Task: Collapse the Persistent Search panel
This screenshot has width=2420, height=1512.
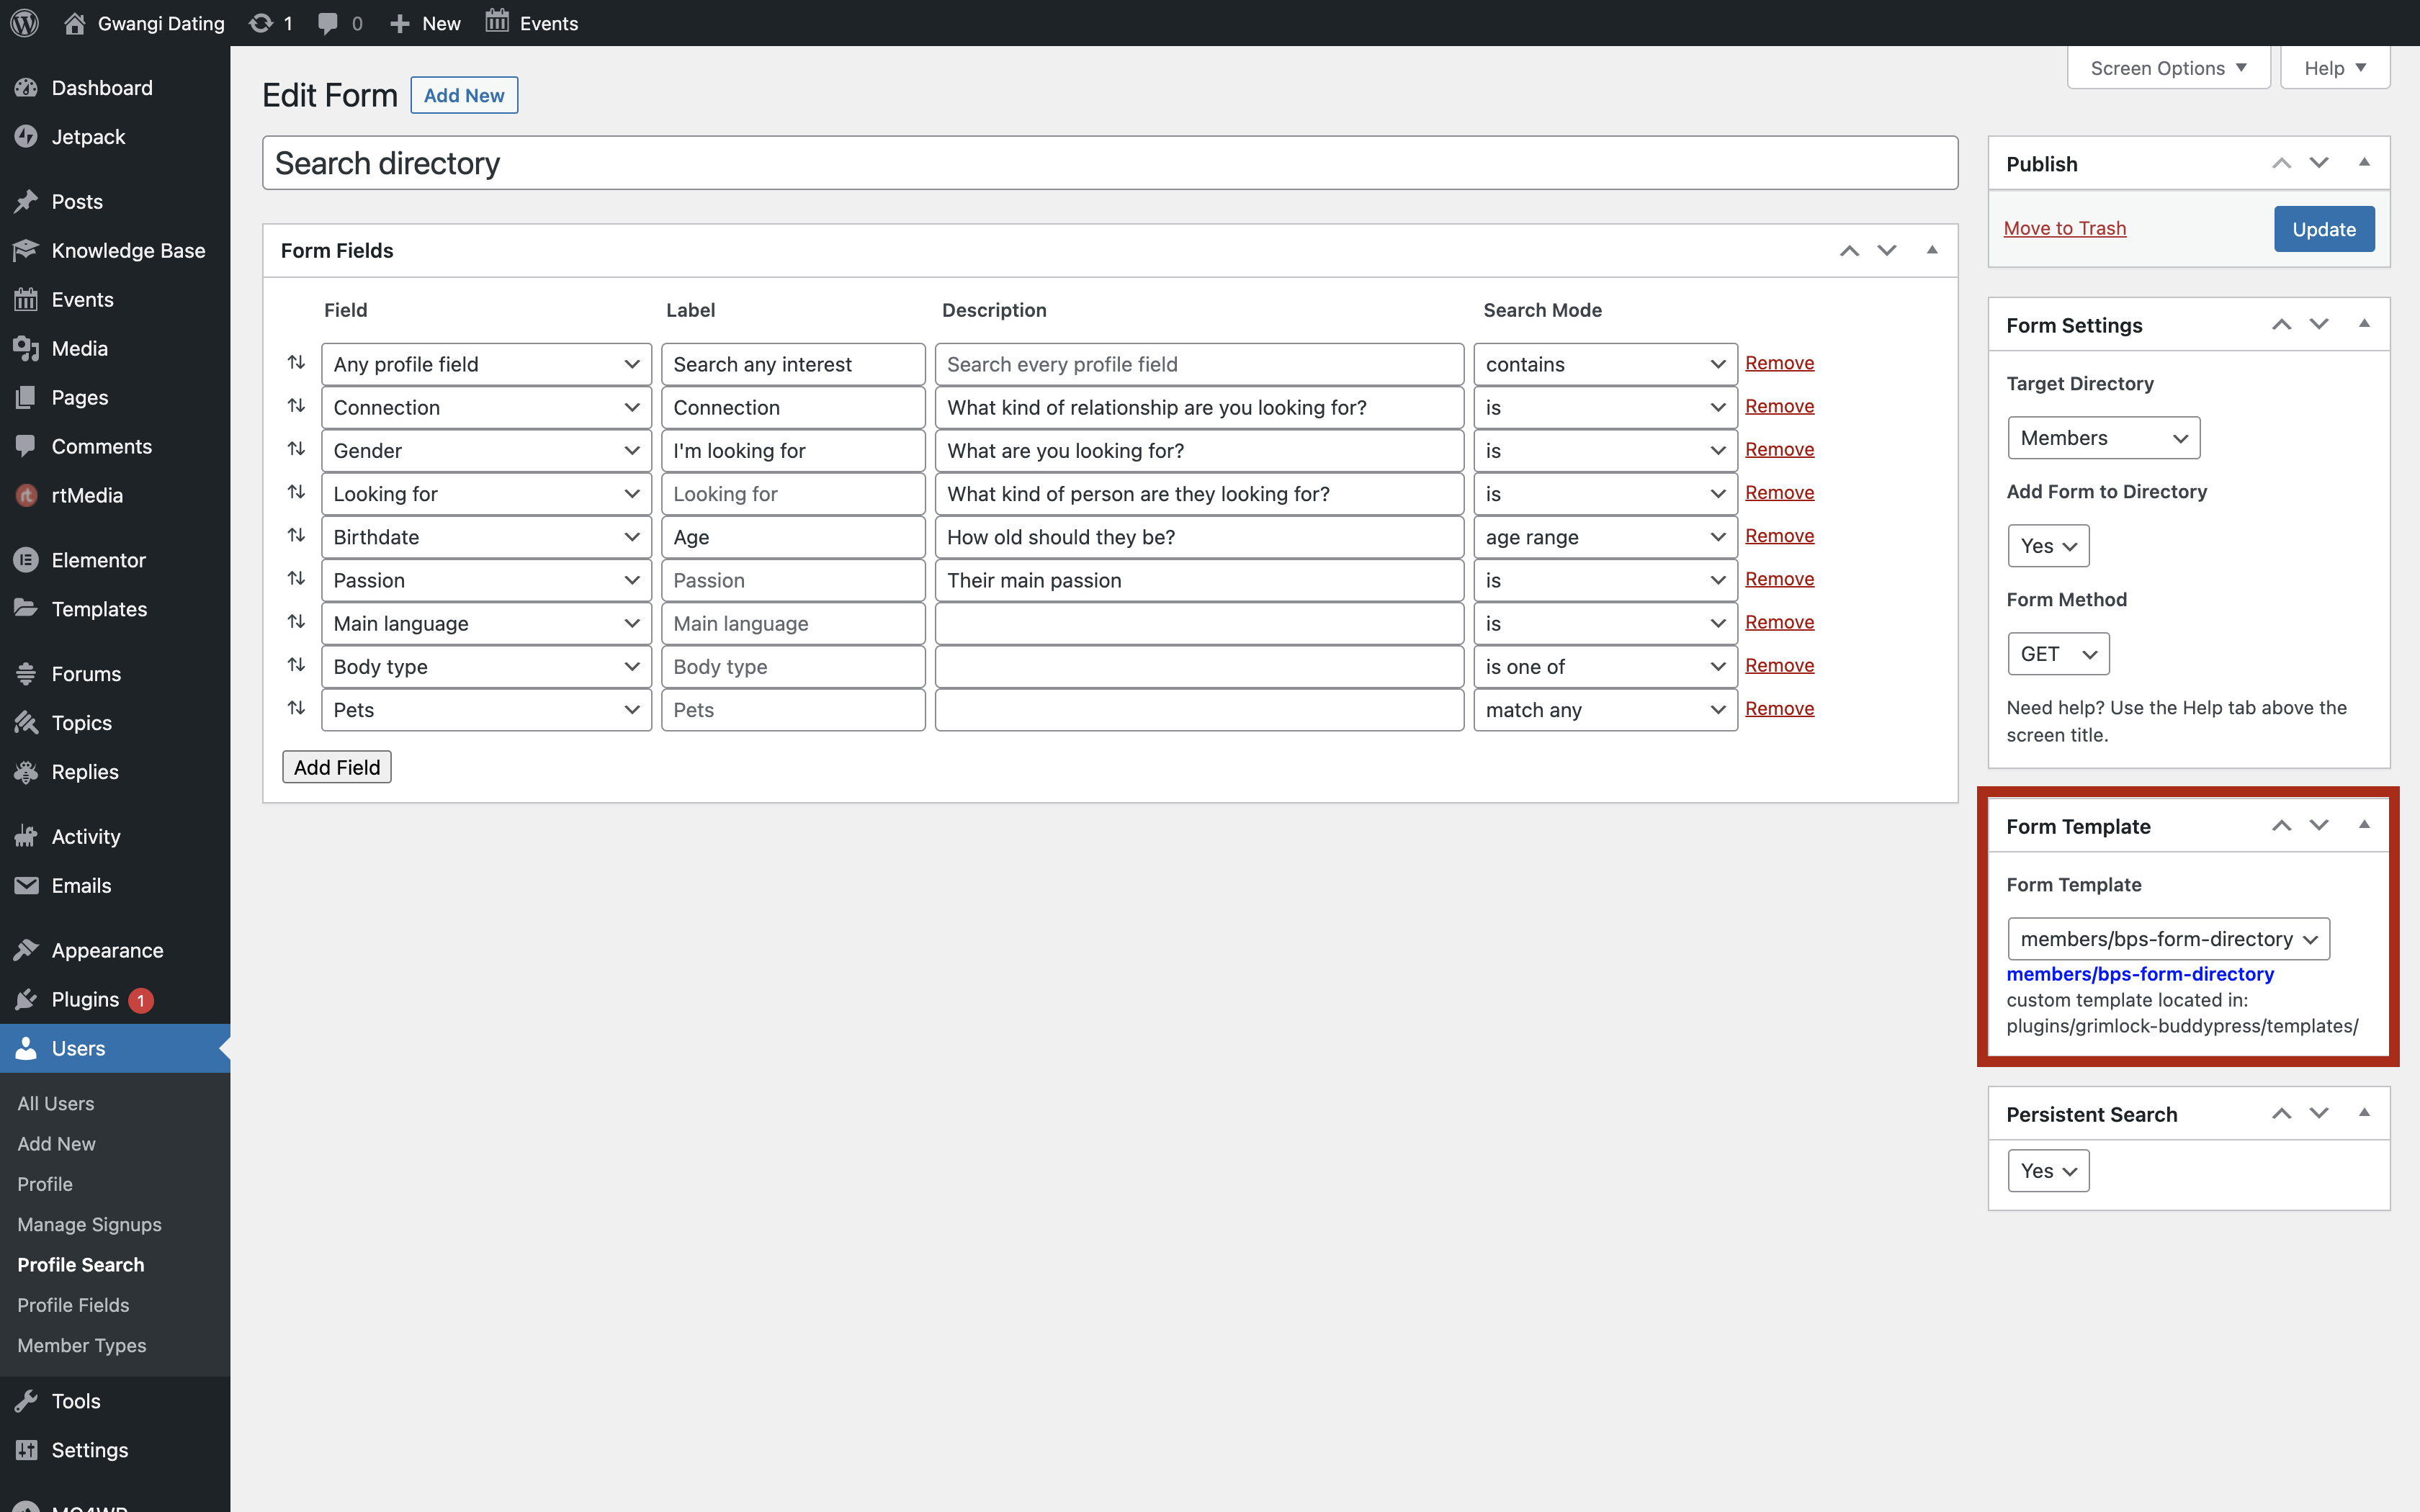Action: click(x=2364, y=1113)
